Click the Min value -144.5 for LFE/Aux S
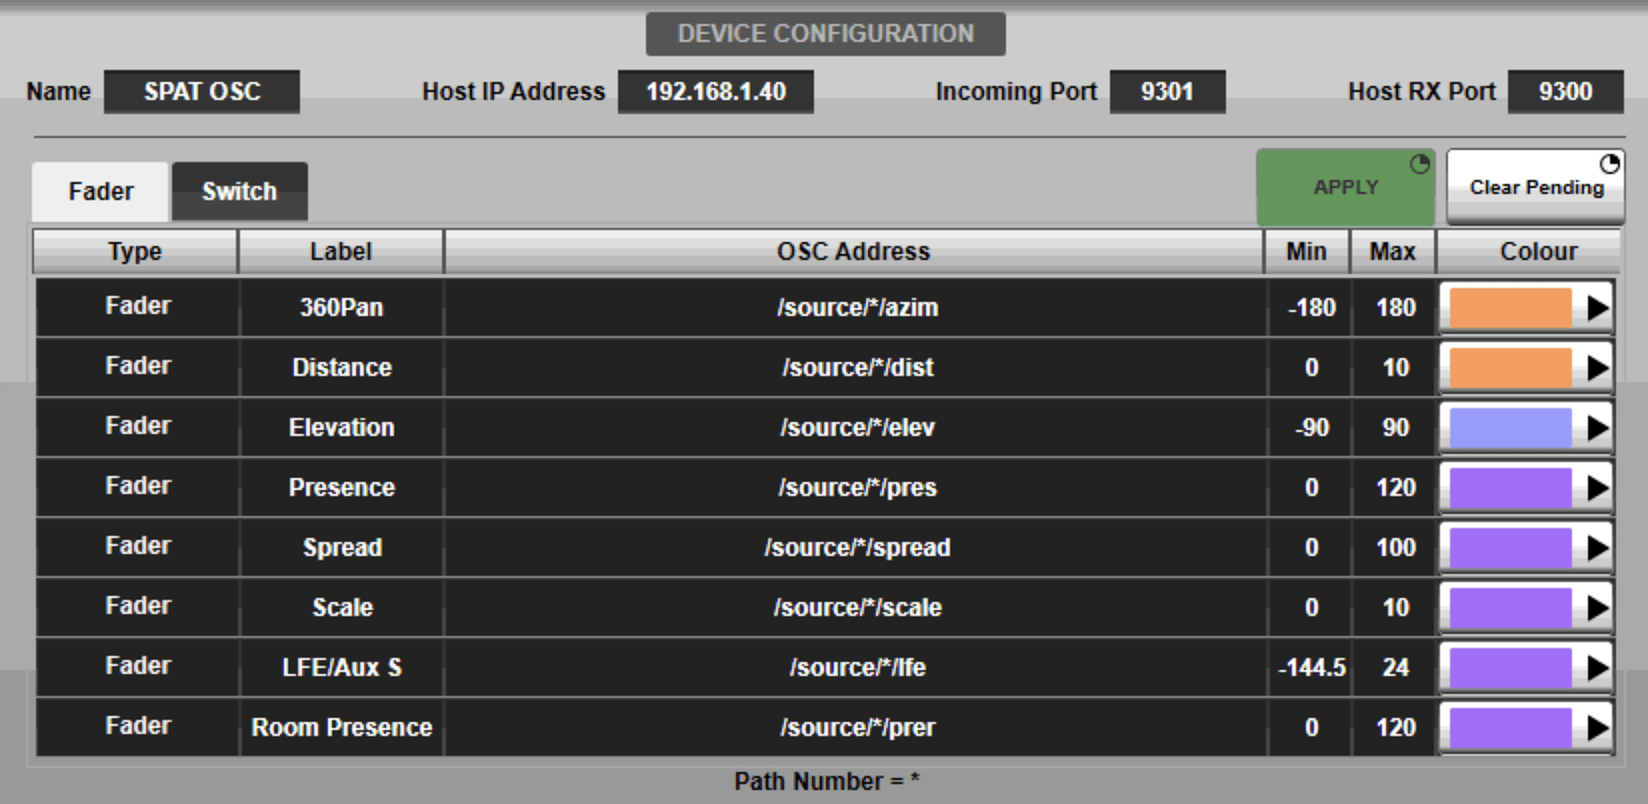The image size is (1648, 804). [1311, 668]
